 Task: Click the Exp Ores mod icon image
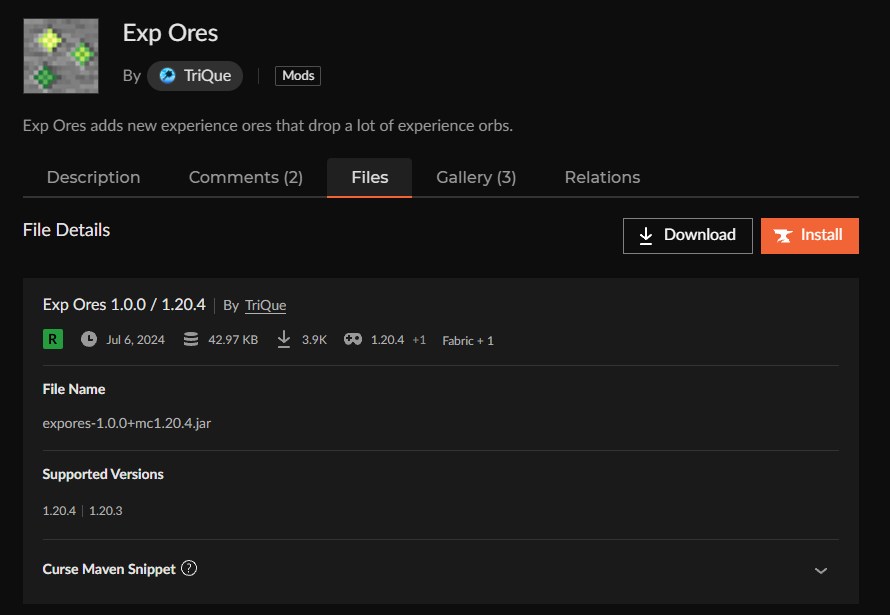tap(60, 55)
